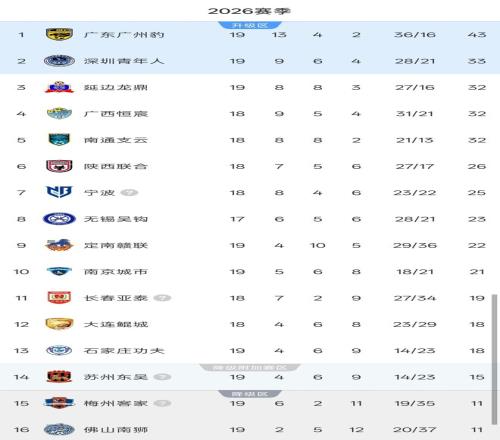Open the 无锡吴钩 round badge

[59, 219]
